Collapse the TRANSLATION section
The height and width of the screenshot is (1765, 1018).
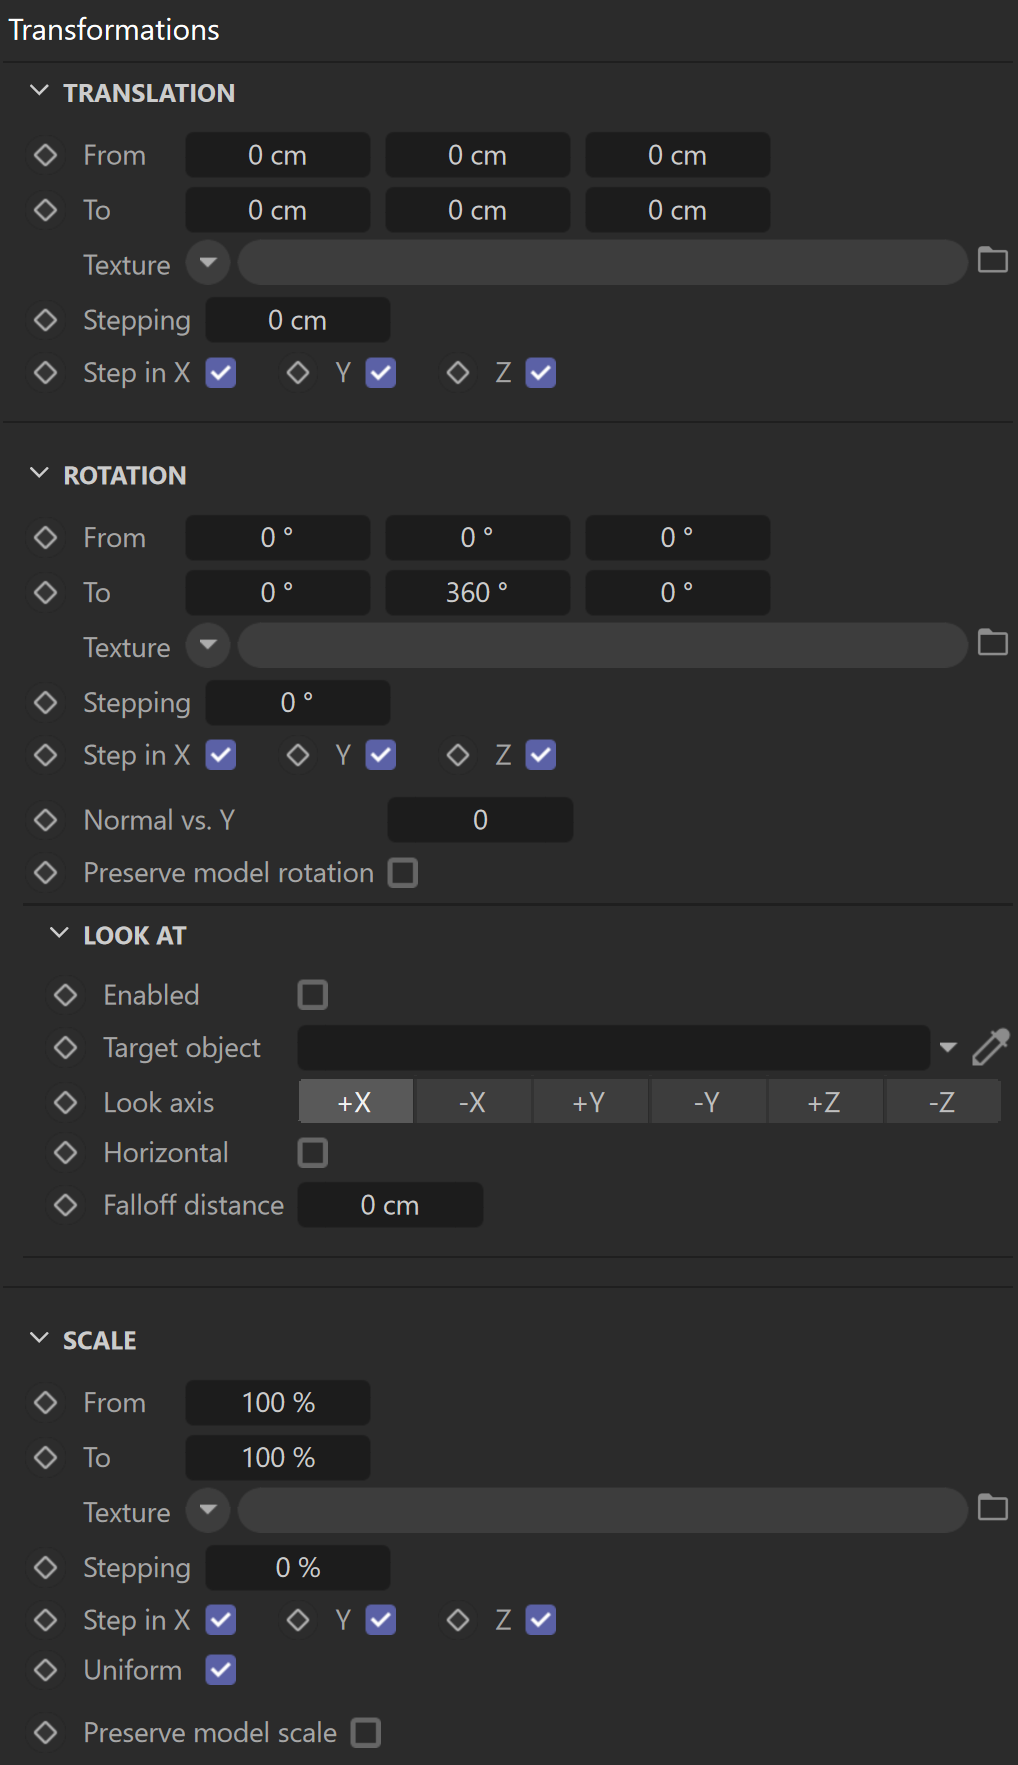pos(39,91)
